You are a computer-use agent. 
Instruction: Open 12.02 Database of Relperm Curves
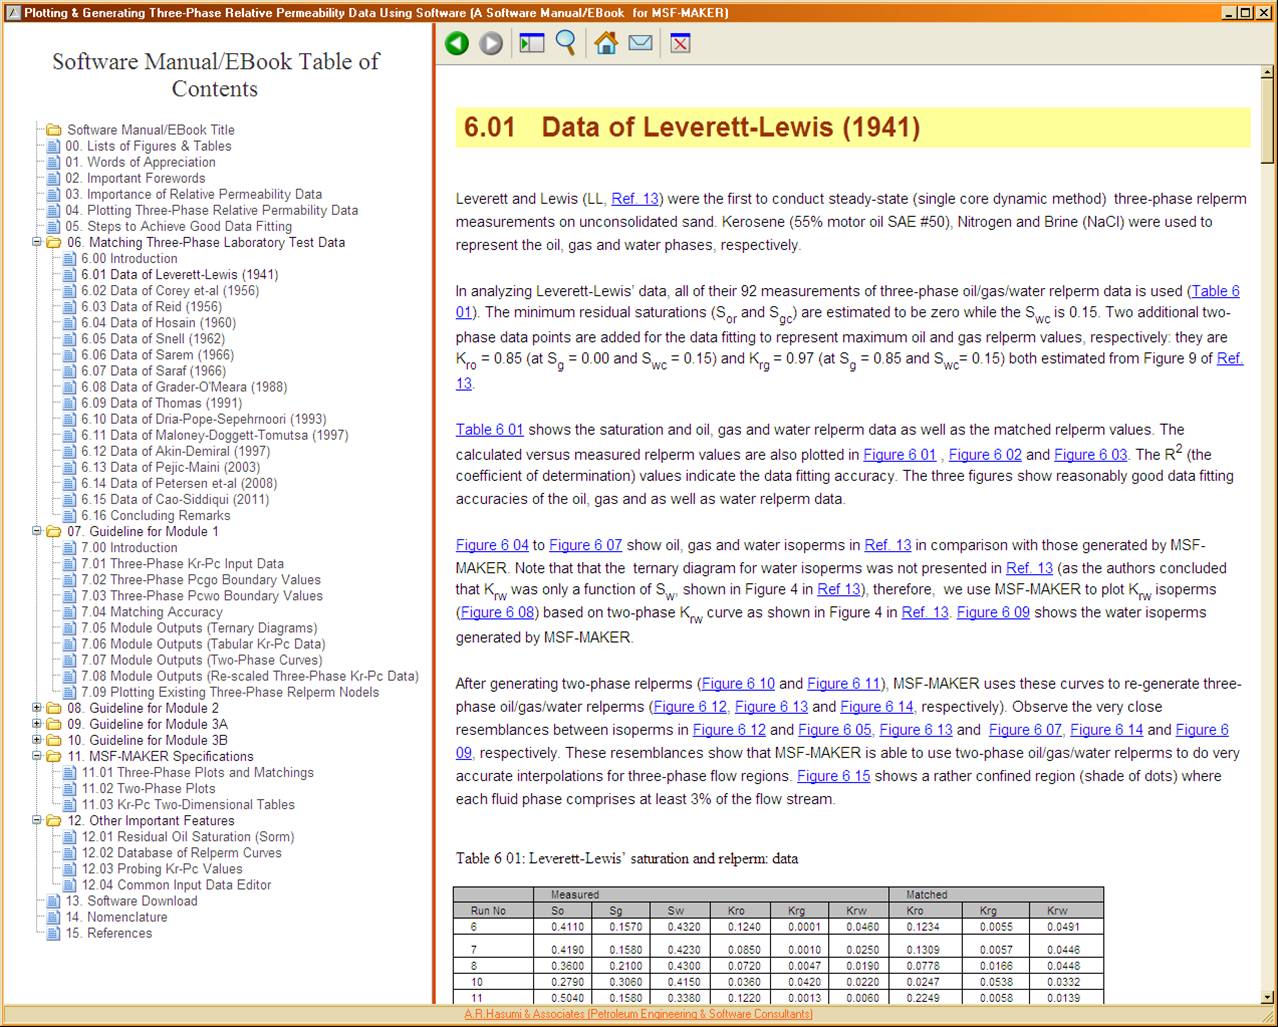tap(181, 853)
